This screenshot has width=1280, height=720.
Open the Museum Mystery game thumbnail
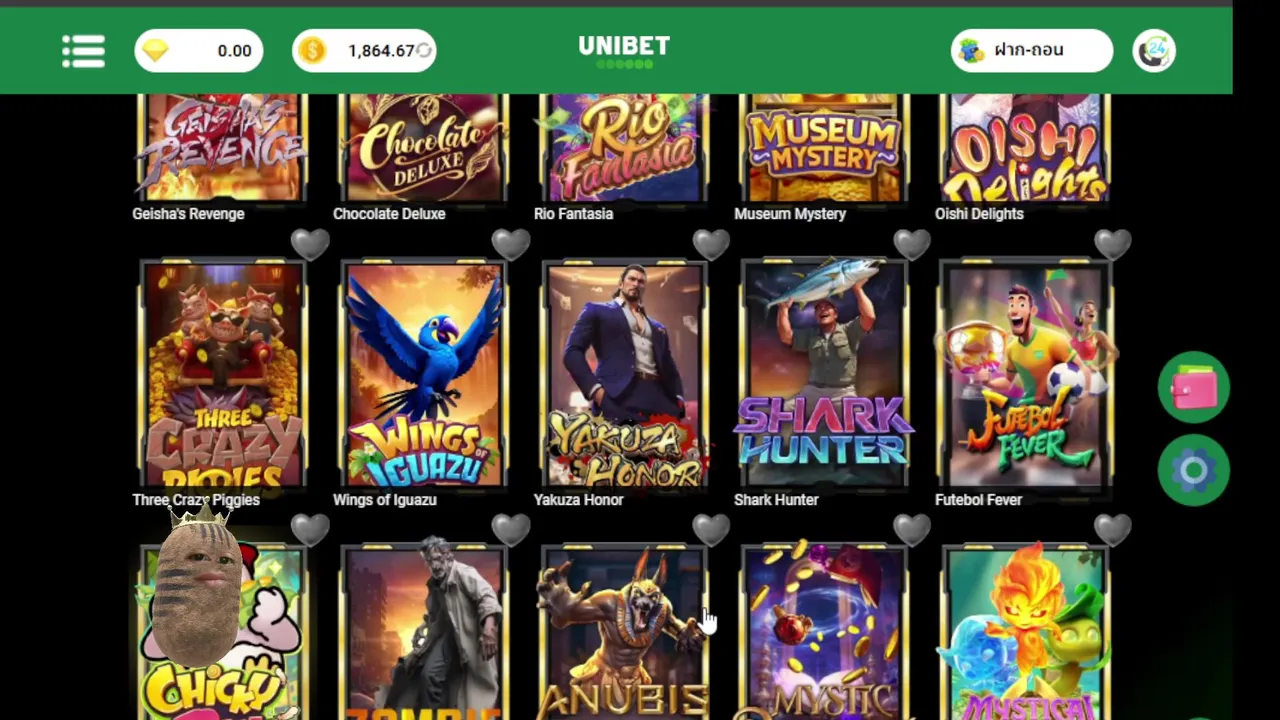(x=825, y=147)
